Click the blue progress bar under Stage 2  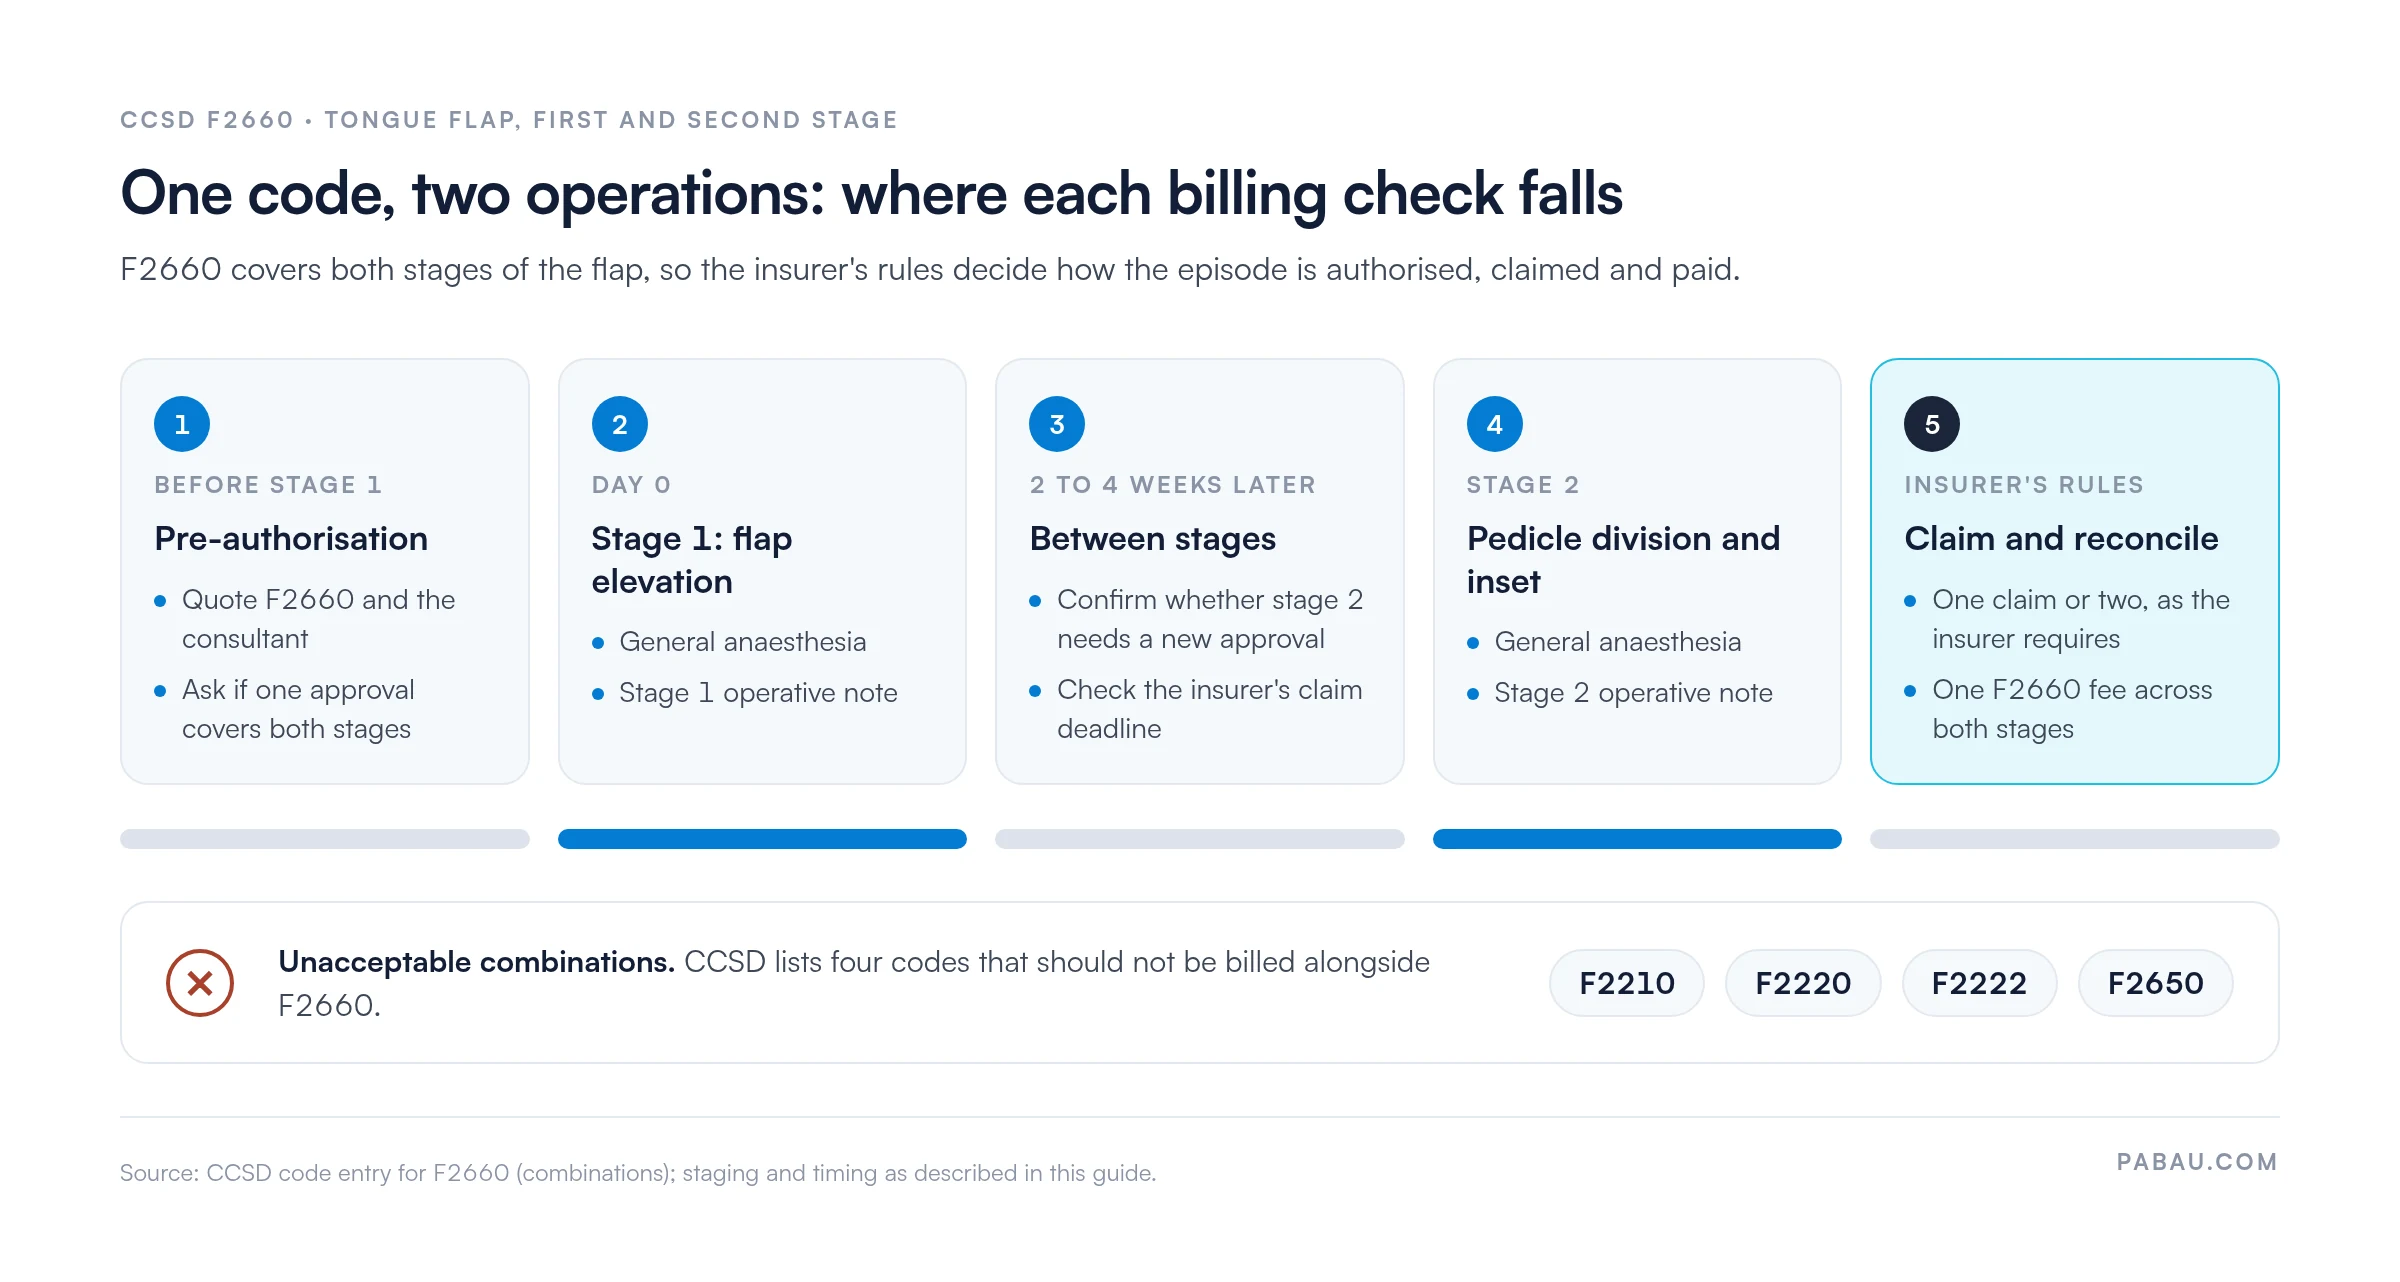coord(1637,839)
